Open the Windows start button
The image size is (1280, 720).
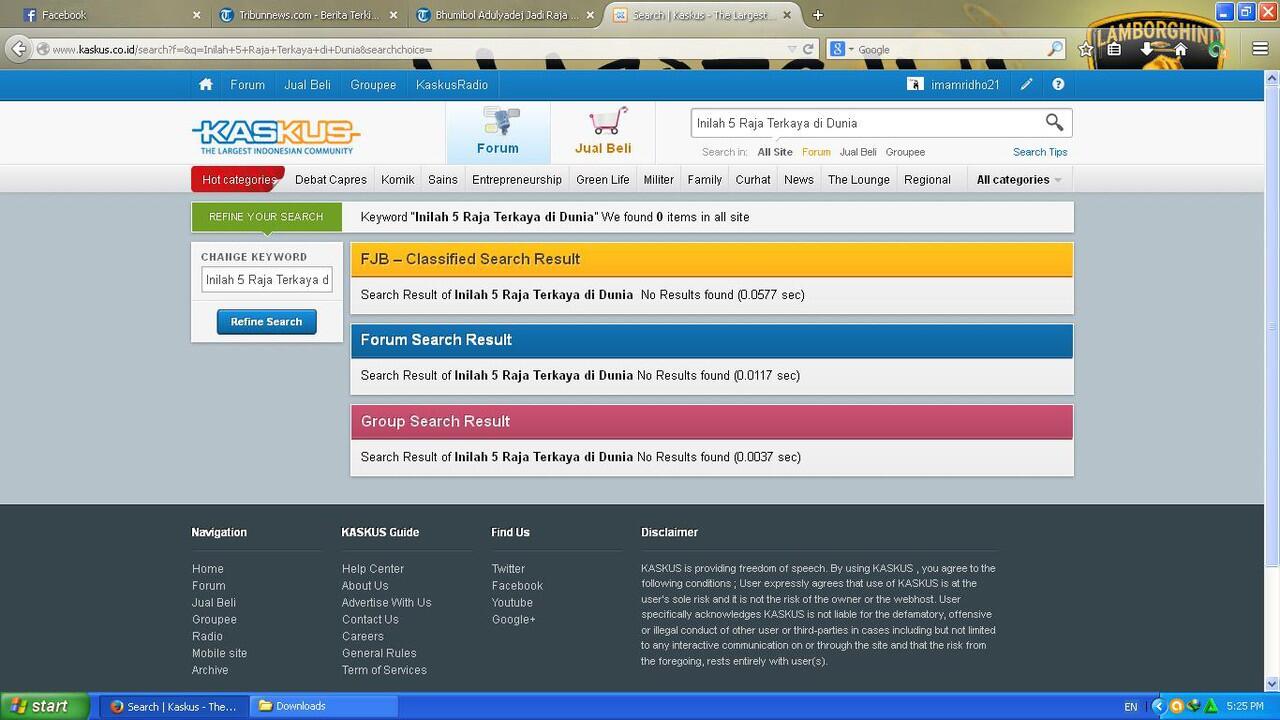(45, 706)
